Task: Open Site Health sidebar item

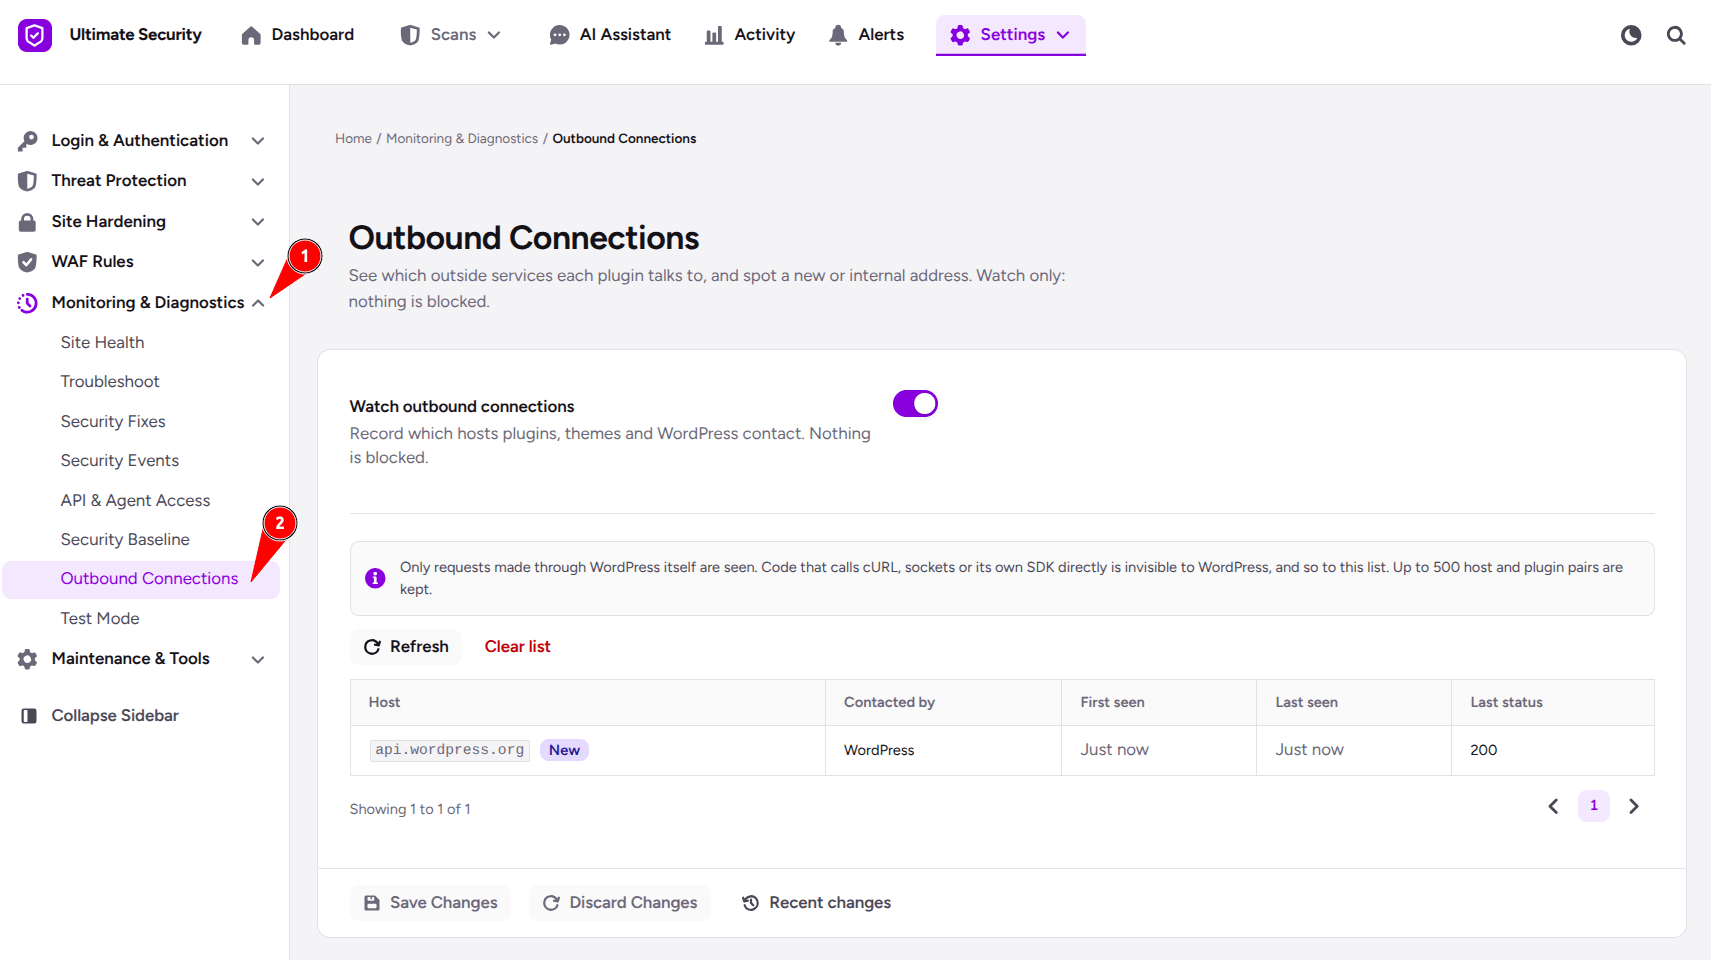Action: pyautogui.click(x=102, y=342)
